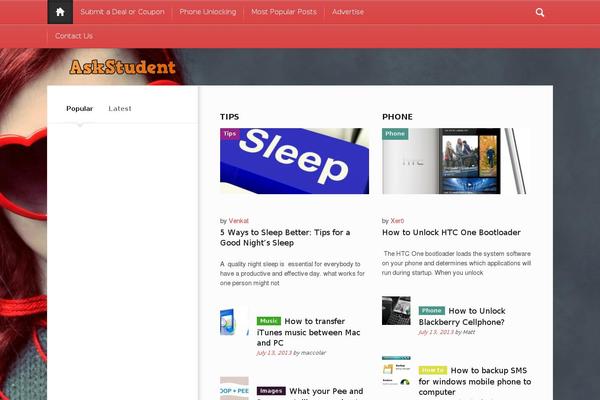
Task: Open Most Popular Posts menu item
Action: coord(284,12)
